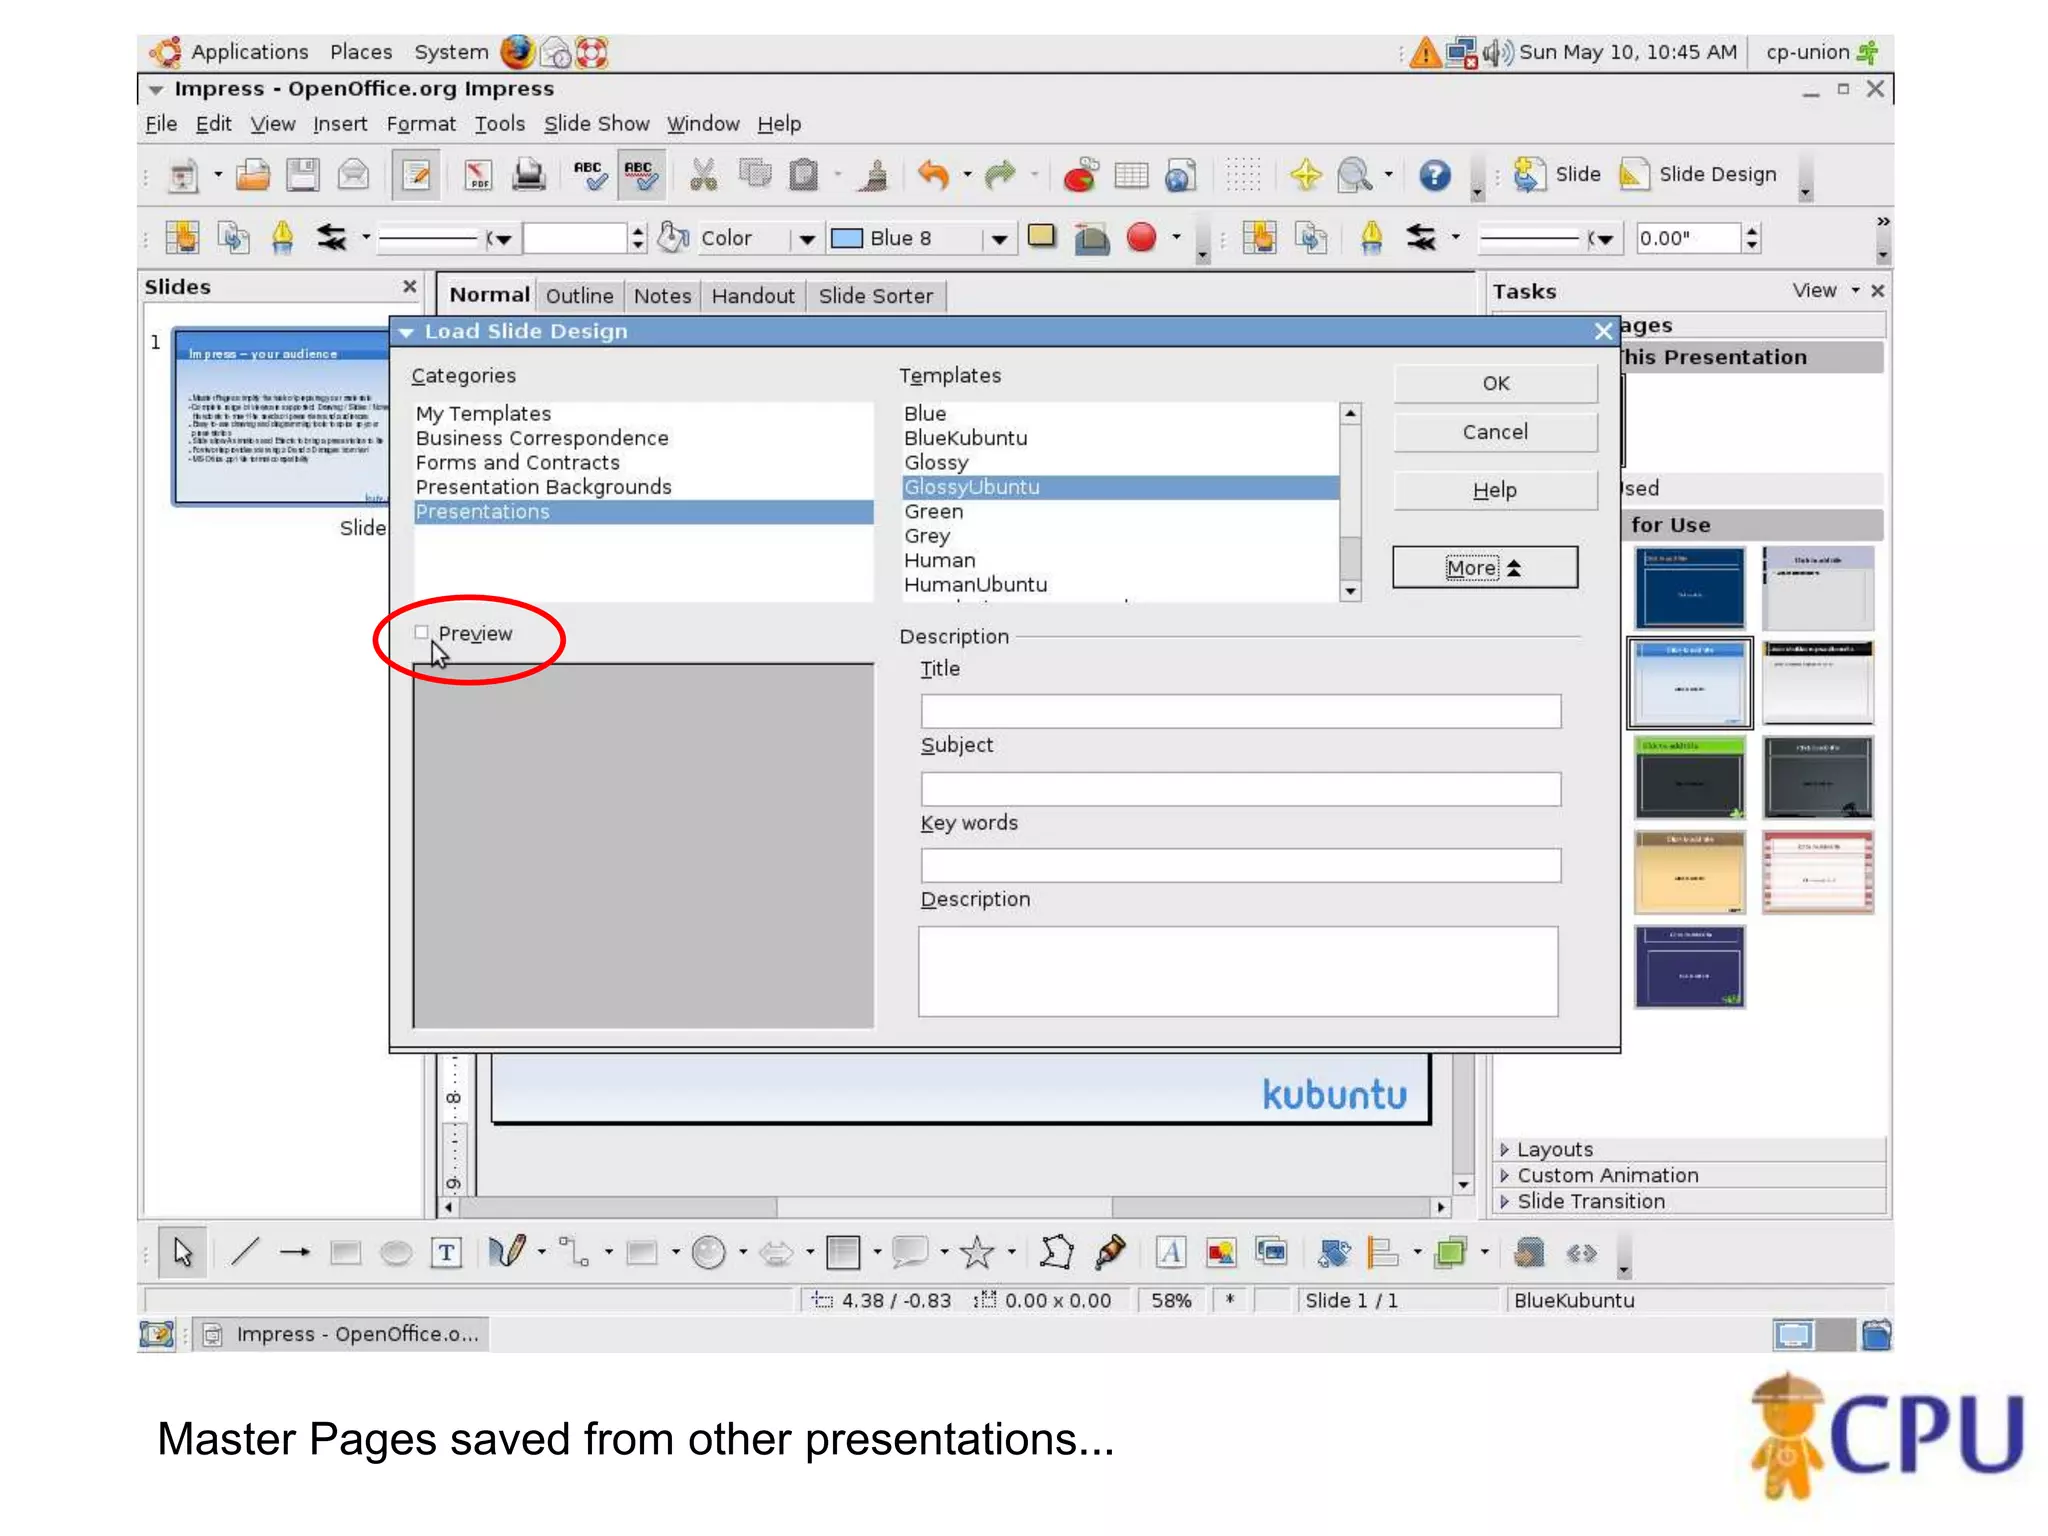2048x1536 pixels.
Task: Toggle Edit File mode icon
Action: [x=416, y=175]
